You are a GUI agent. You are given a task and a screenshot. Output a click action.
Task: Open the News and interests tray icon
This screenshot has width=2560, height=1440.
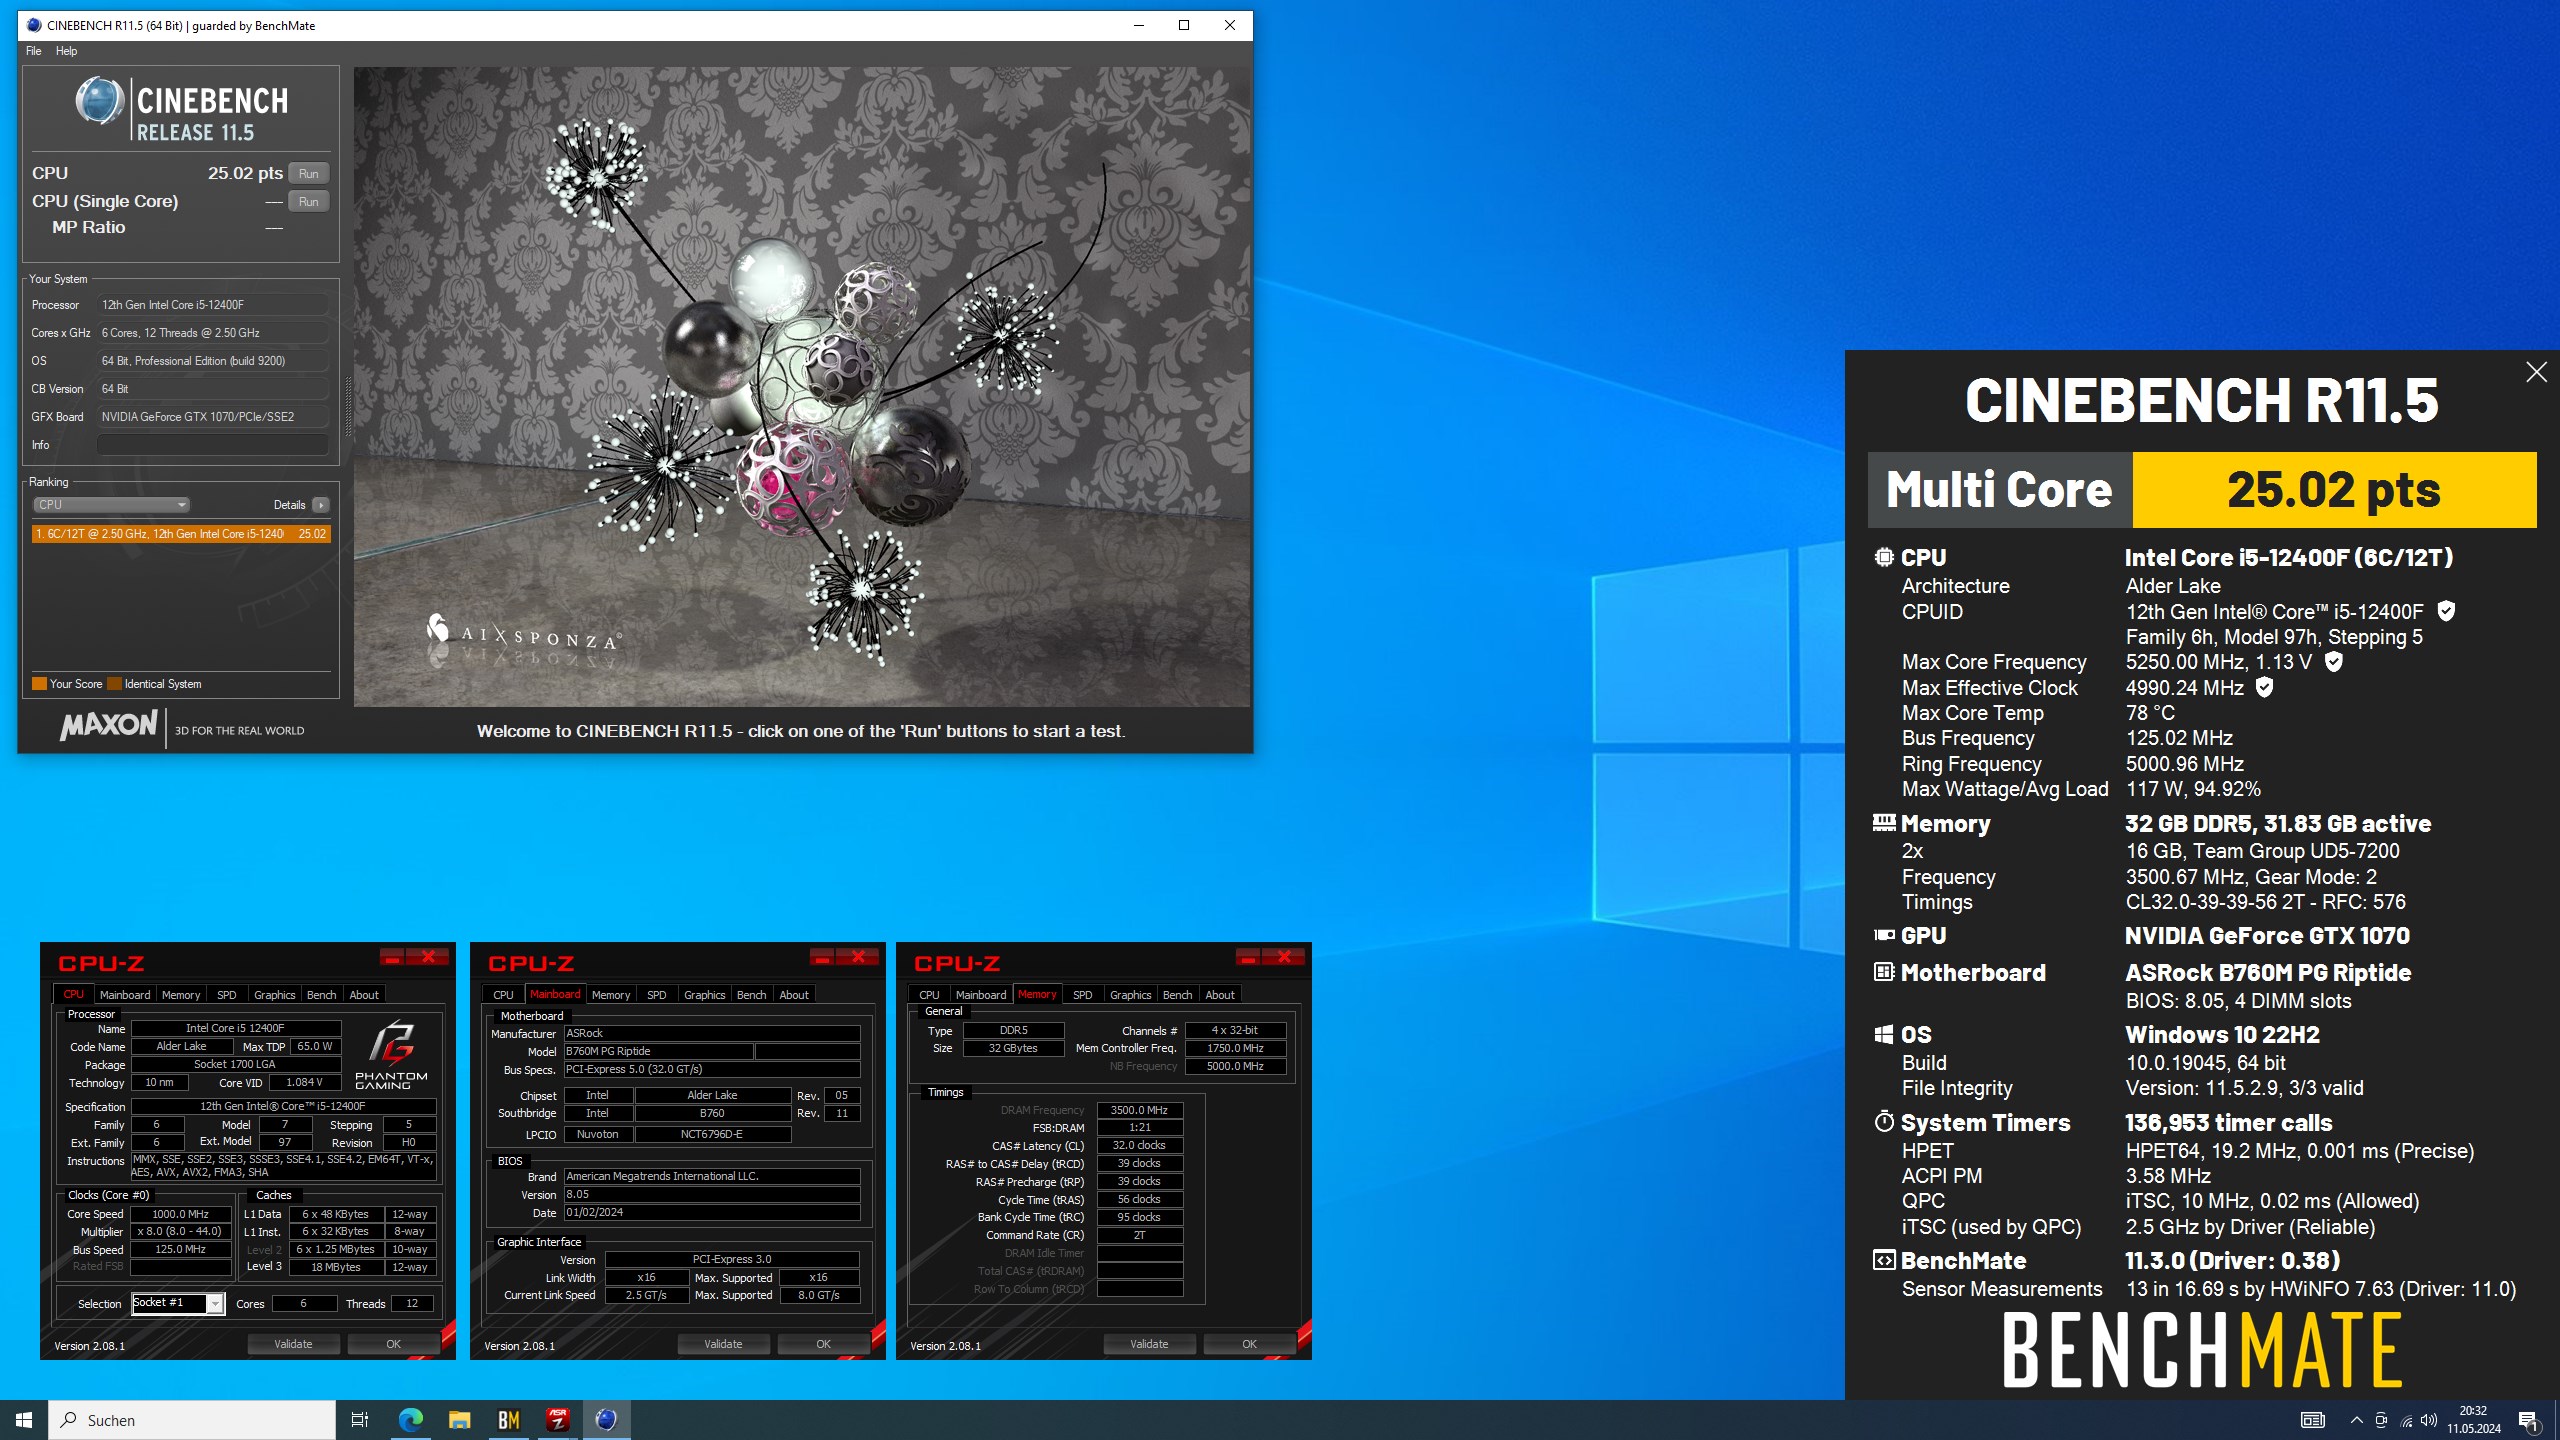pyautogui.click(x=2312, y=1420)
